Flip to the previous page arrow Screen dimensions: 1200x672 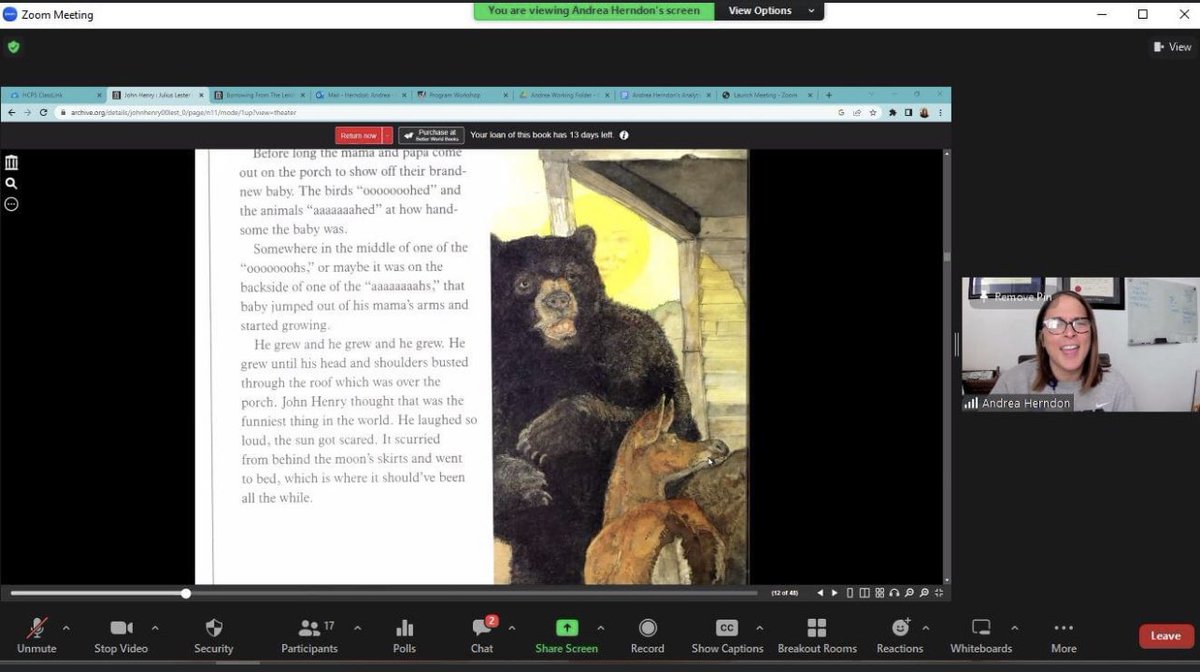coord(821,593)
